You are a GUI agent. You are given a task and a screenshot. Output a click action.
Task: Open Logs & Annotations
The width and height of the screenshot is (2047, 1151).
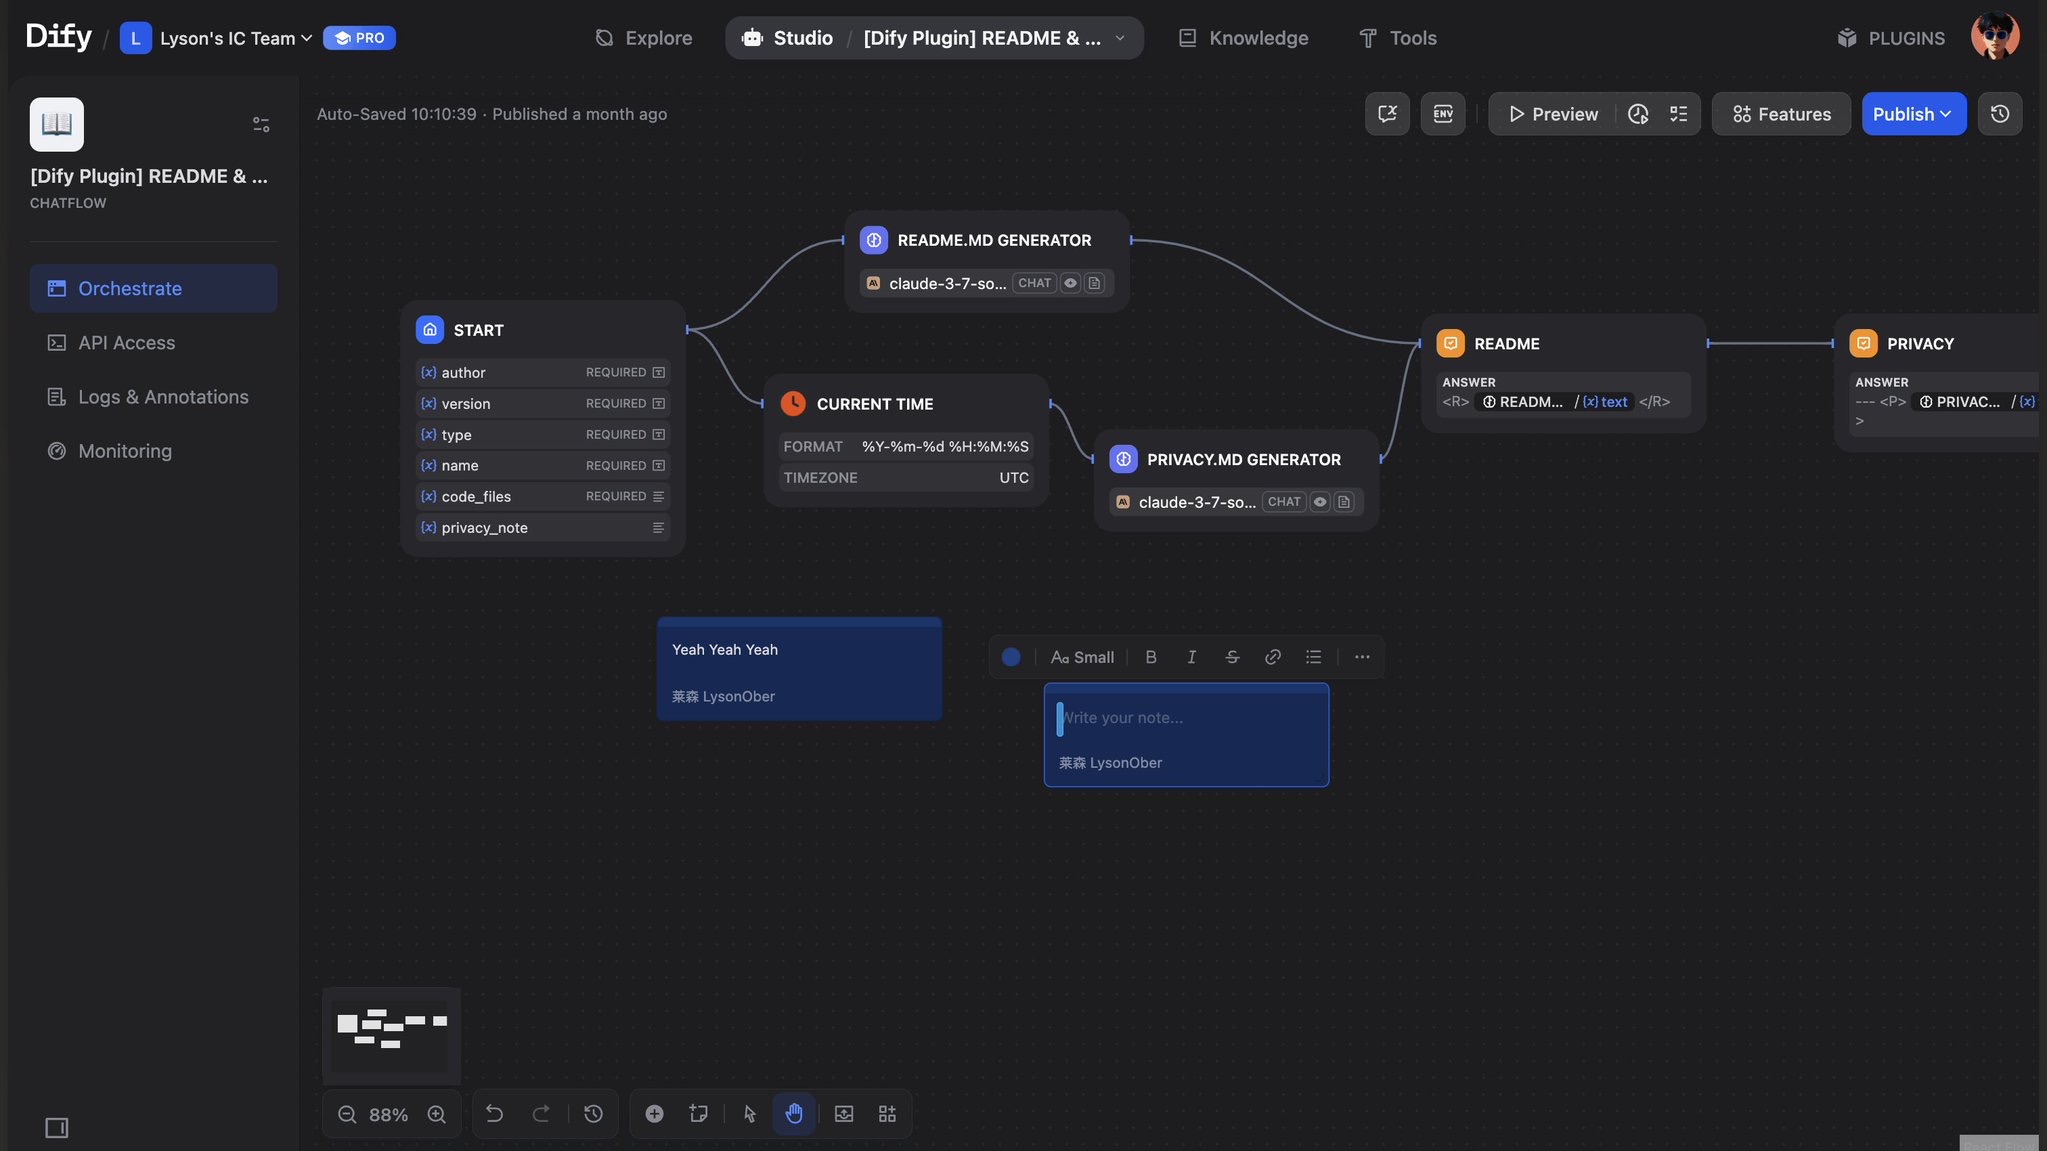pyautogui.click(x=153, y=397)
